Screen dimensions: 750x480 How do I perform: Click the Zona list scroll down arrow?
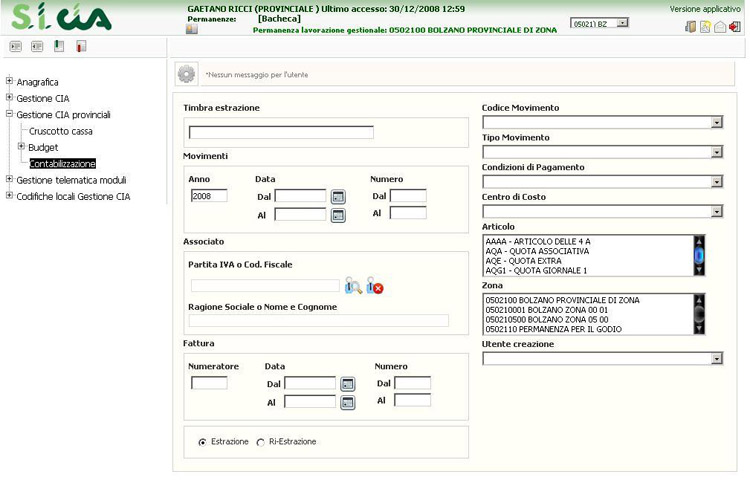coord(699,329)
